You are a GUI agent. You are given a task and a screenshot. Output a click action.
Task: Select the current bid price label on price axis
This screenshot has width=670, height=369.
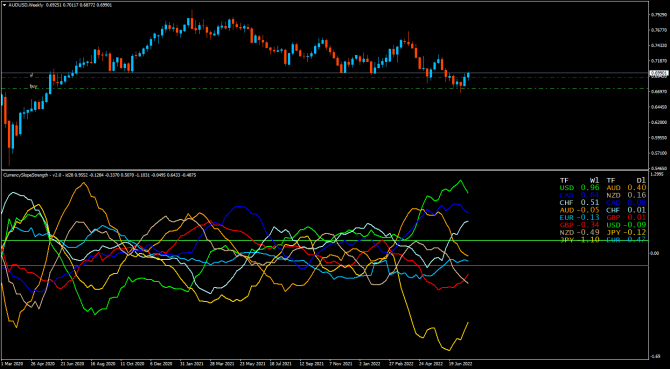click(658, 73)
